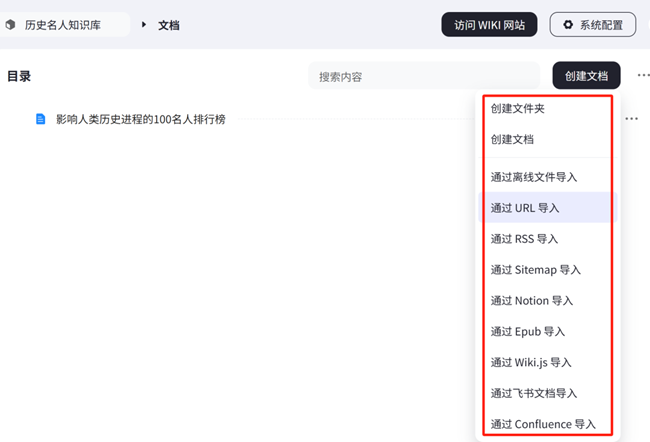
Task: Select 通过 Wiki.js 导入 option
Action: tap(548, 362)
